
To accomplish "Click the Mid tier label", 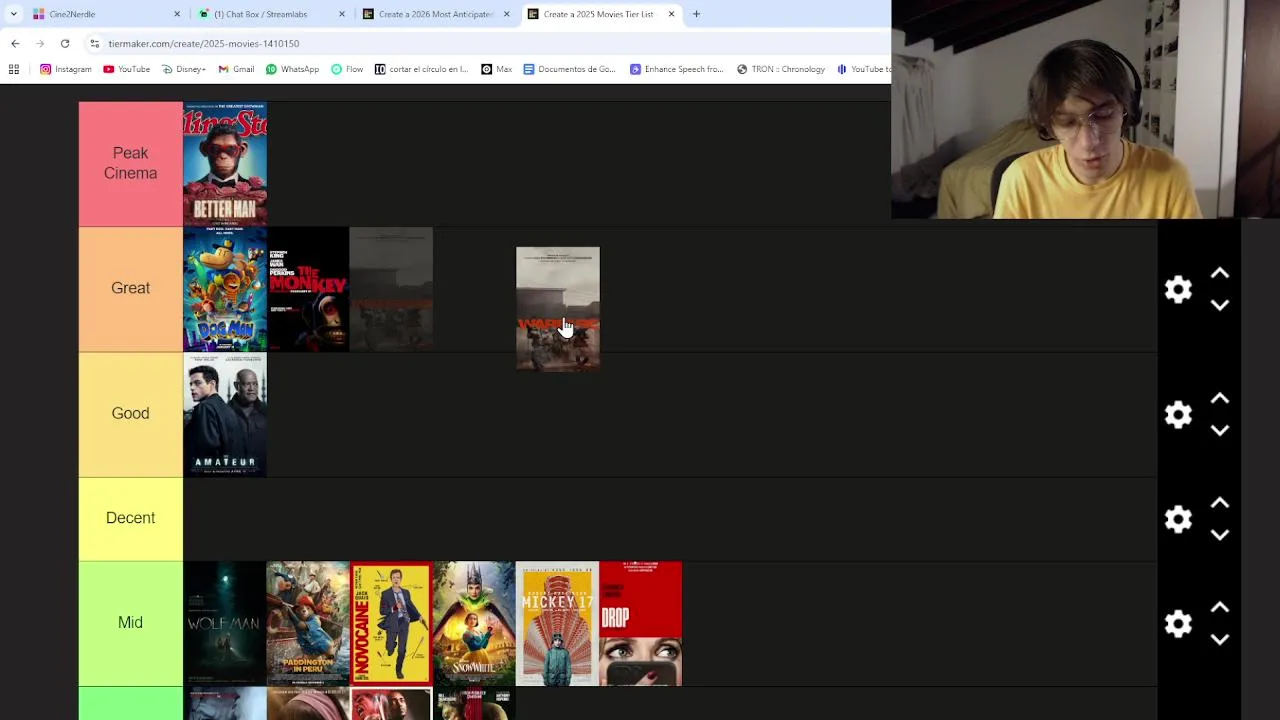I will pyautogui.click(x=130, y=623).
